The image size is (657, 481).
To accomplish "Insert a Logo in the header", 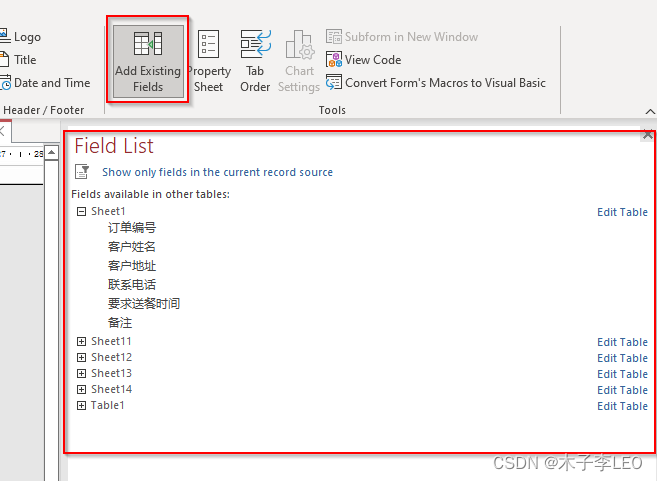I will 21,37.
